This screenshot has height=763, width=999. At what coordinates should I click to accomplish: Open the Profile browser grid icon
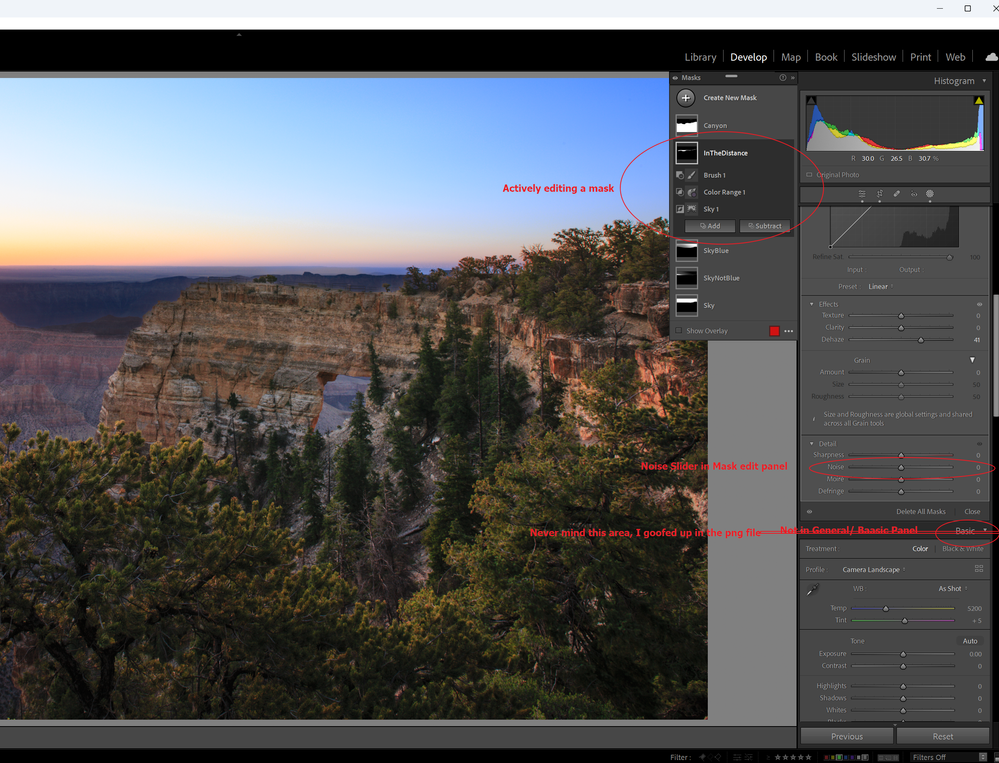(x=979, y=569)
